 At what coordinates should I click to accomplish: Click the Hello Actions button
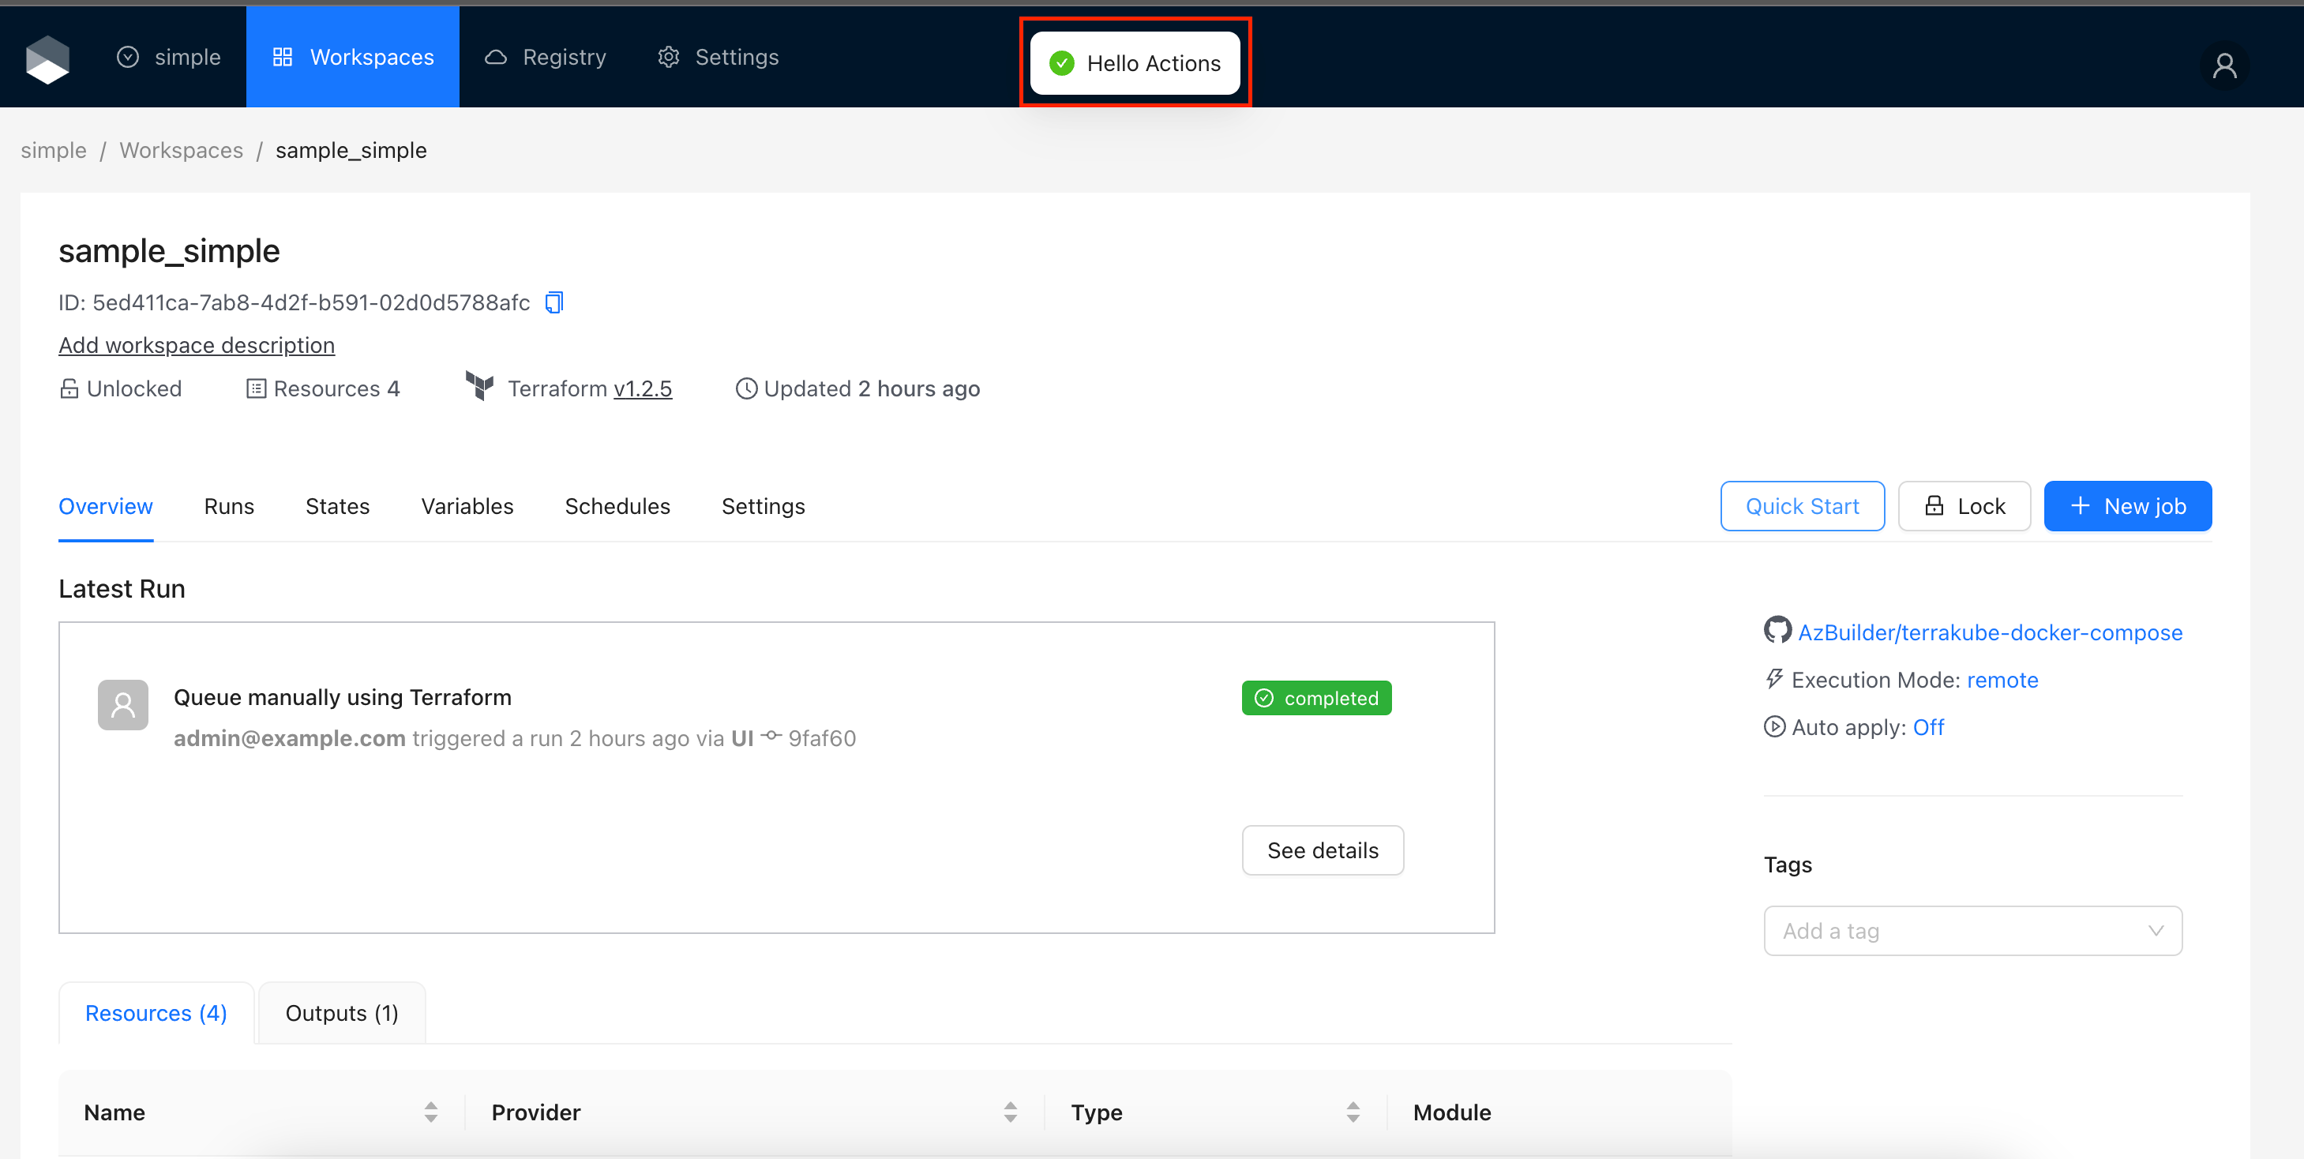(1135, 63)
